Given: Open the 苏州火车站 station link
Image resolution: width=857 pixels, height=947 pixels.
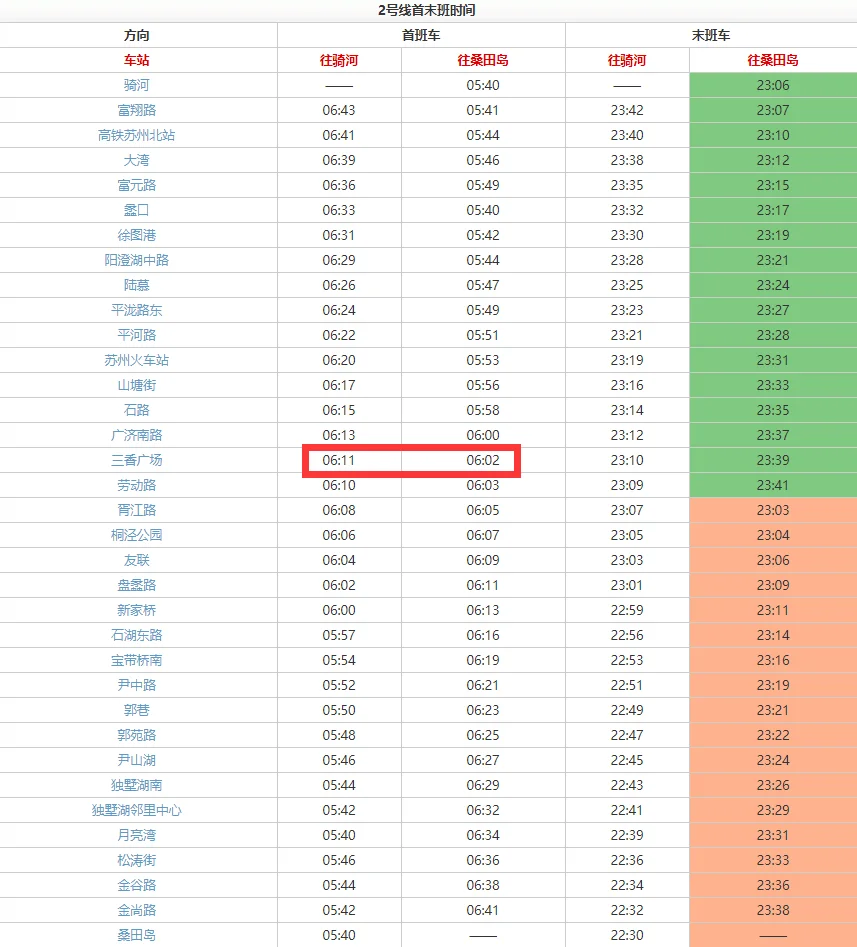Looking at the screenshot, I should click(x=137, y=360).
